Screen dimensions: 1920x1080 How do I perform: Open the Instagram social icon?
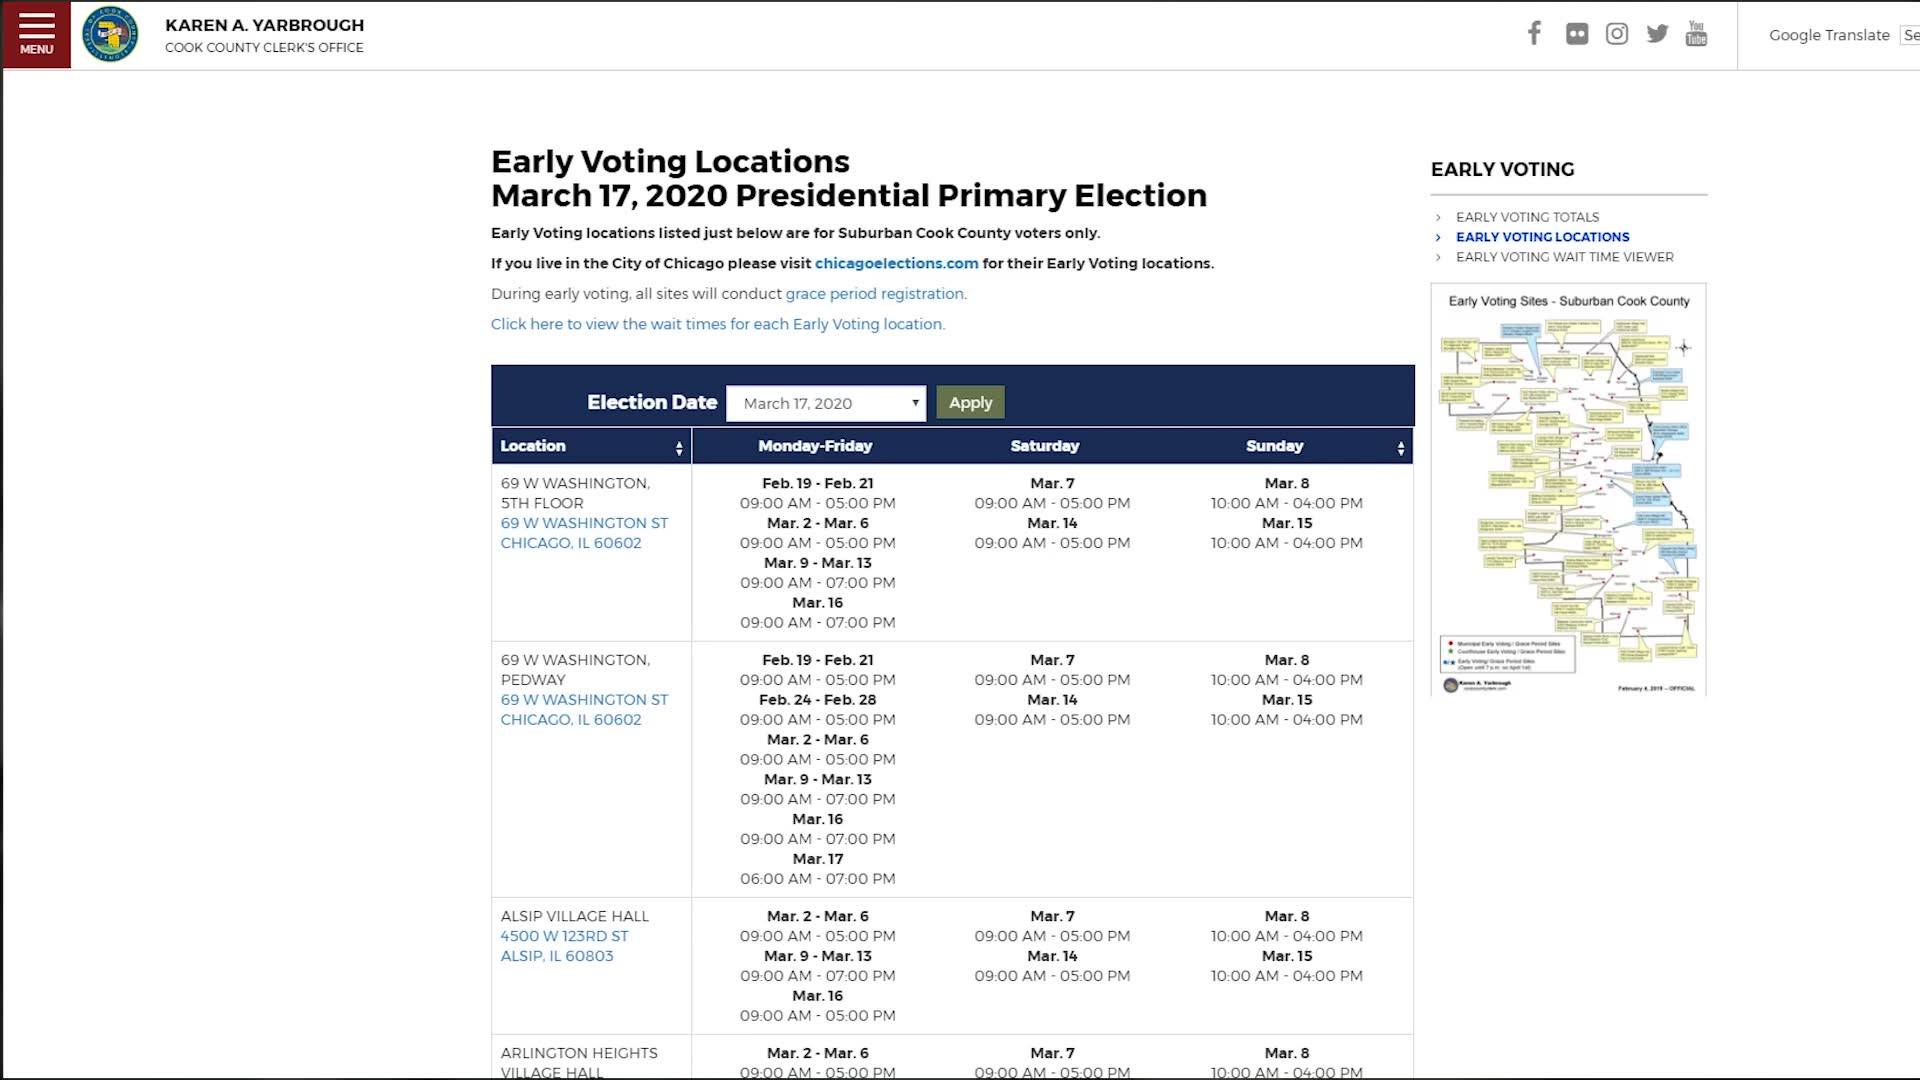click(x=1617, y=34)
